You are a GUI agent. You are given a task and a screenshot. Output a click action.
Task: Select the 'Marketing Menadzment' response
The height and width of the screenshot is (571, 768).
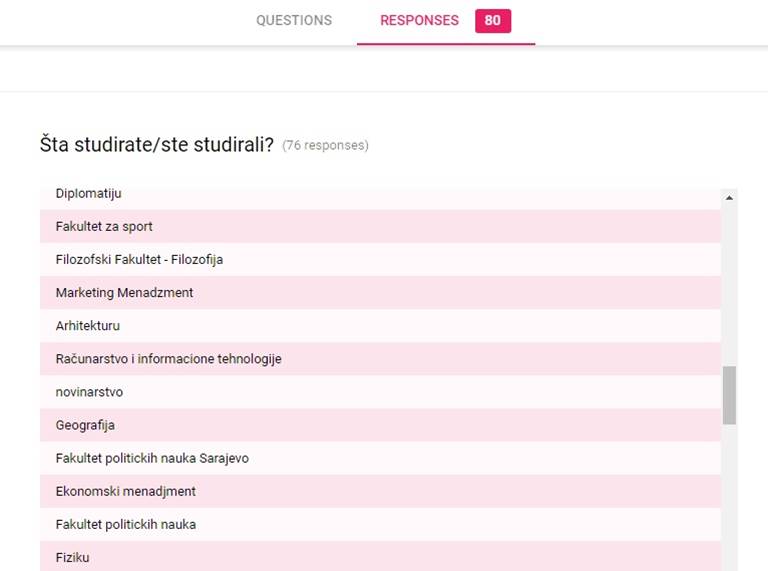click(124, 293)
